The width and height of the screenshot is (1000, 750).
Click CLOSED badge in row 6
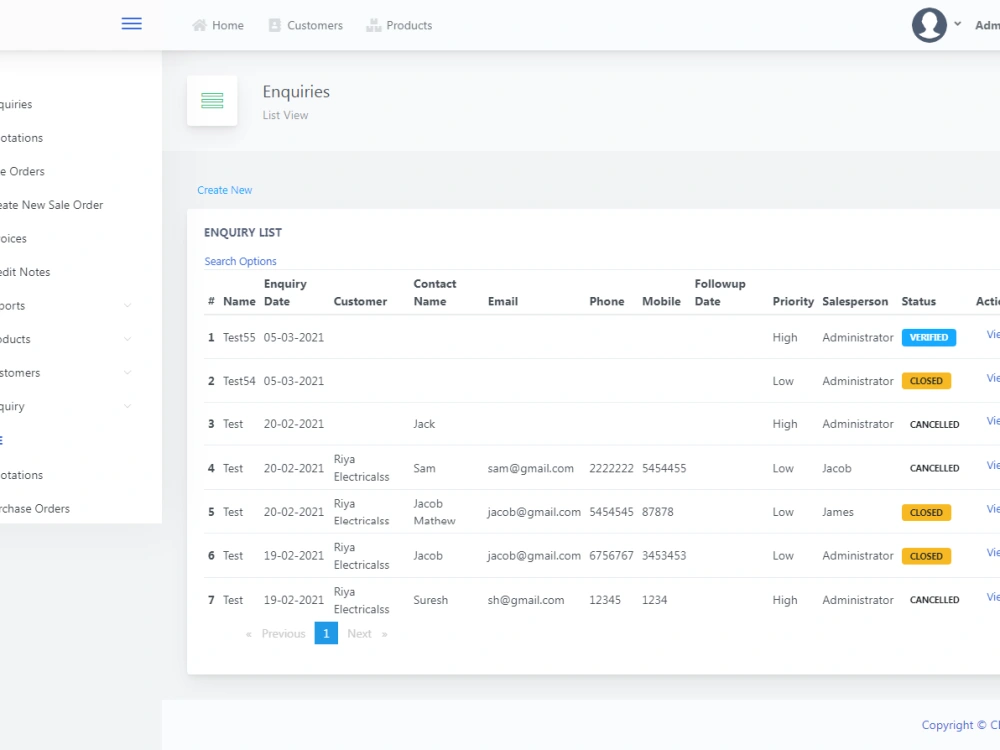926,556
